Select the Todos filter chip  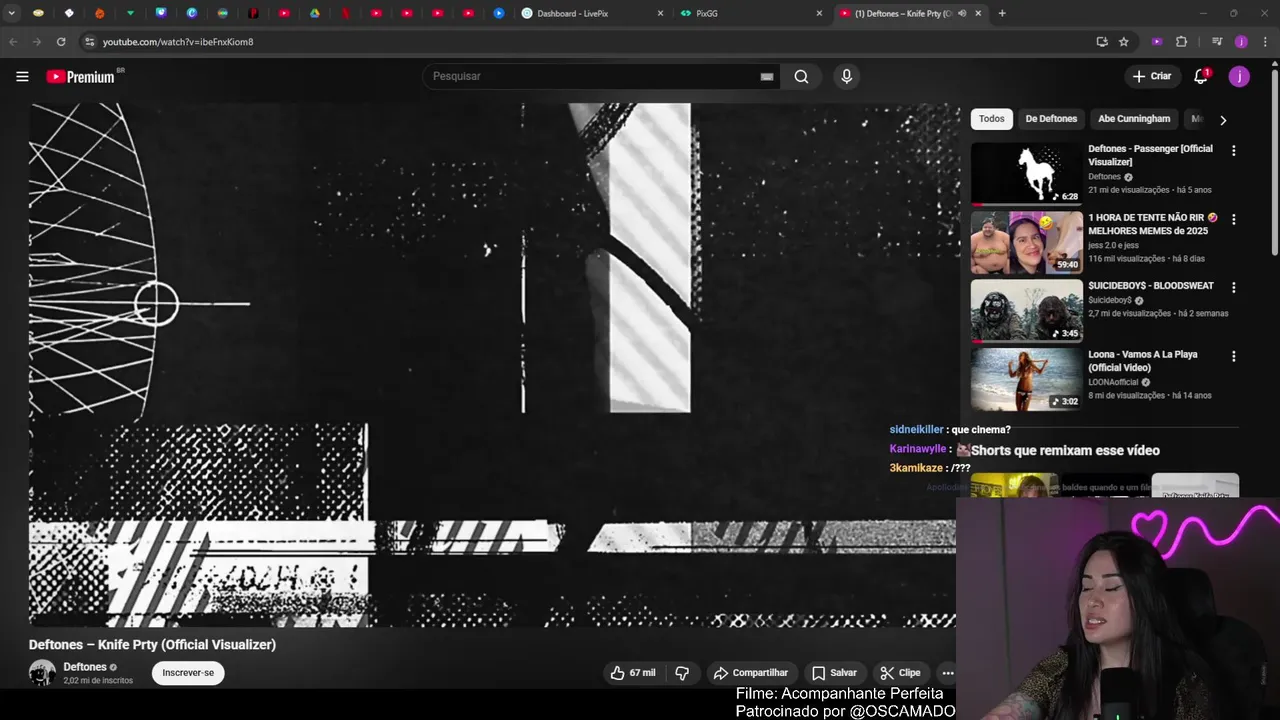pyautogui.click(x=992, y=119)
